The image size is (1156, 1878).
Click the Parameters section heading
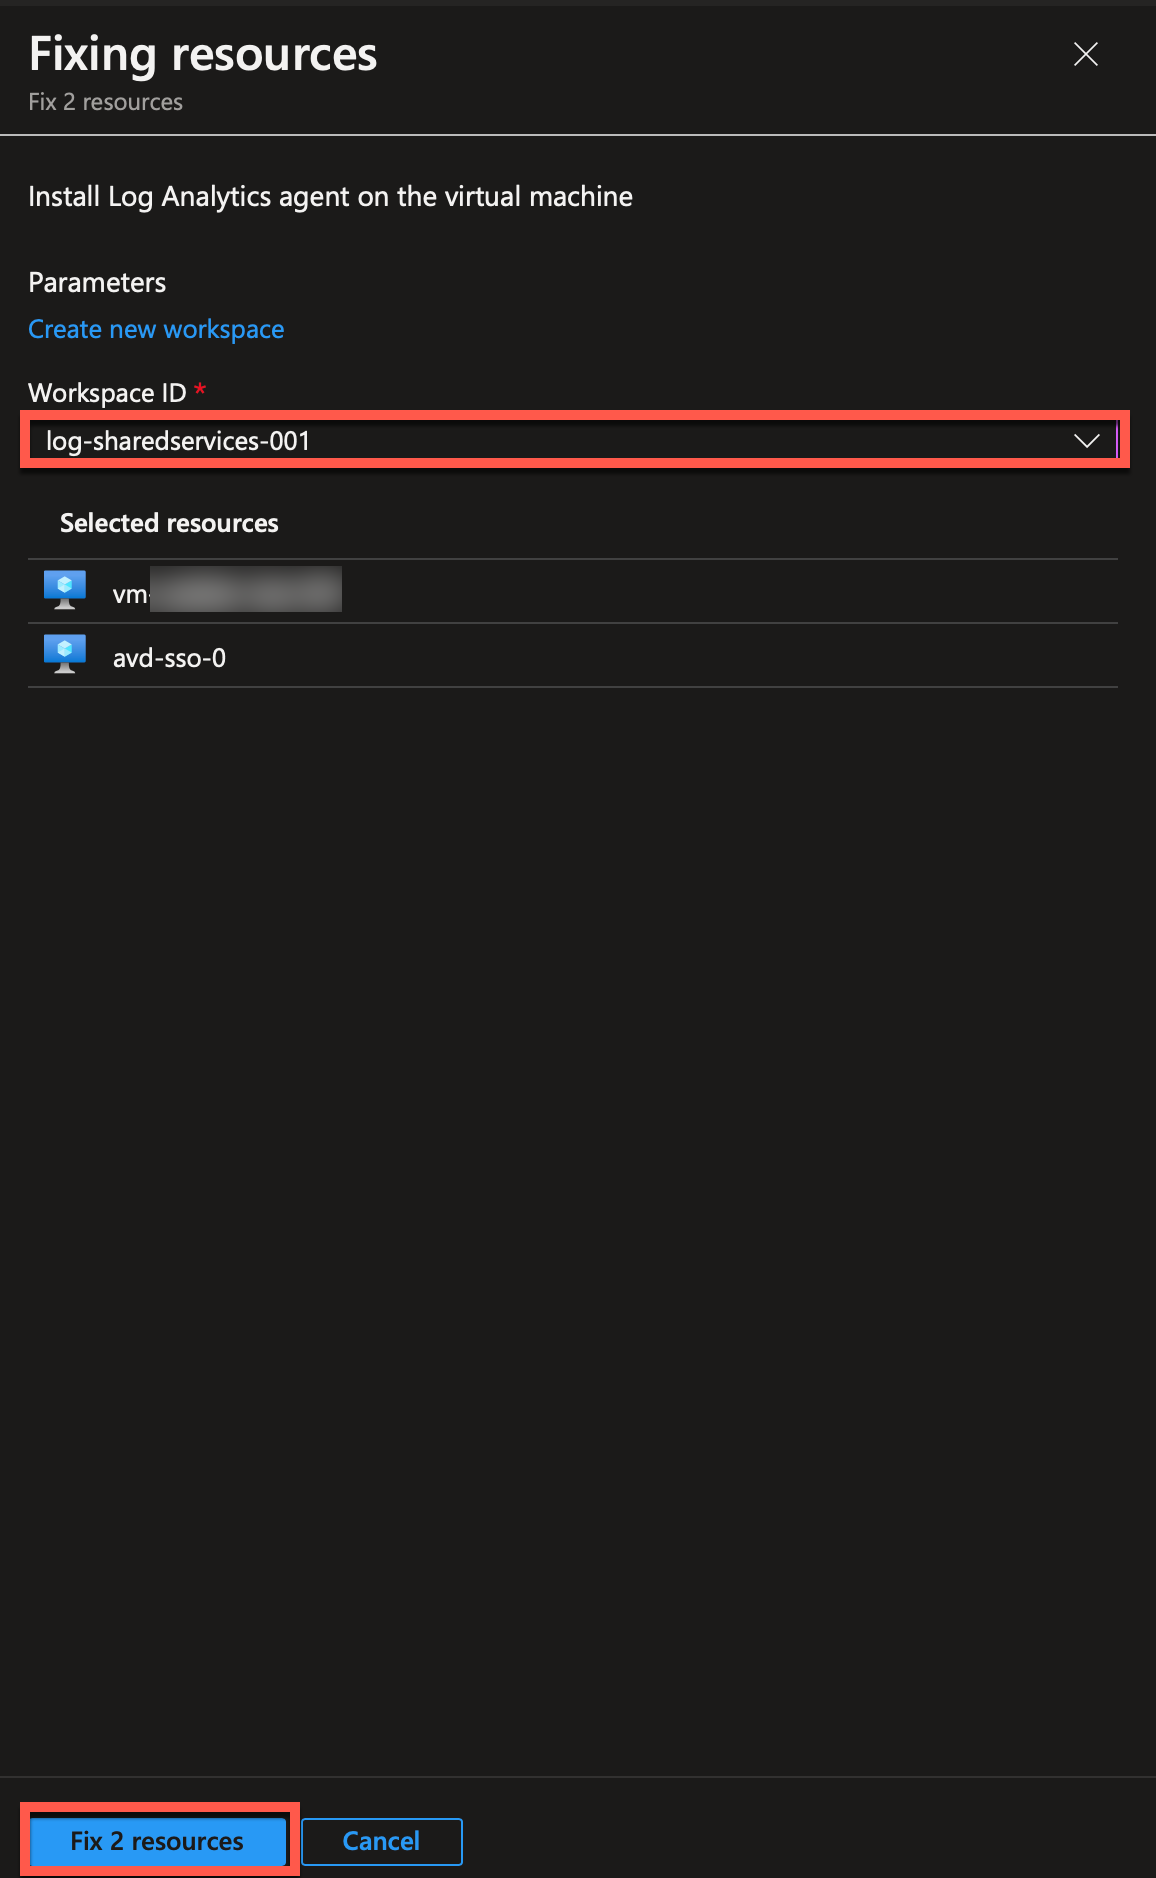pos(97,283)
